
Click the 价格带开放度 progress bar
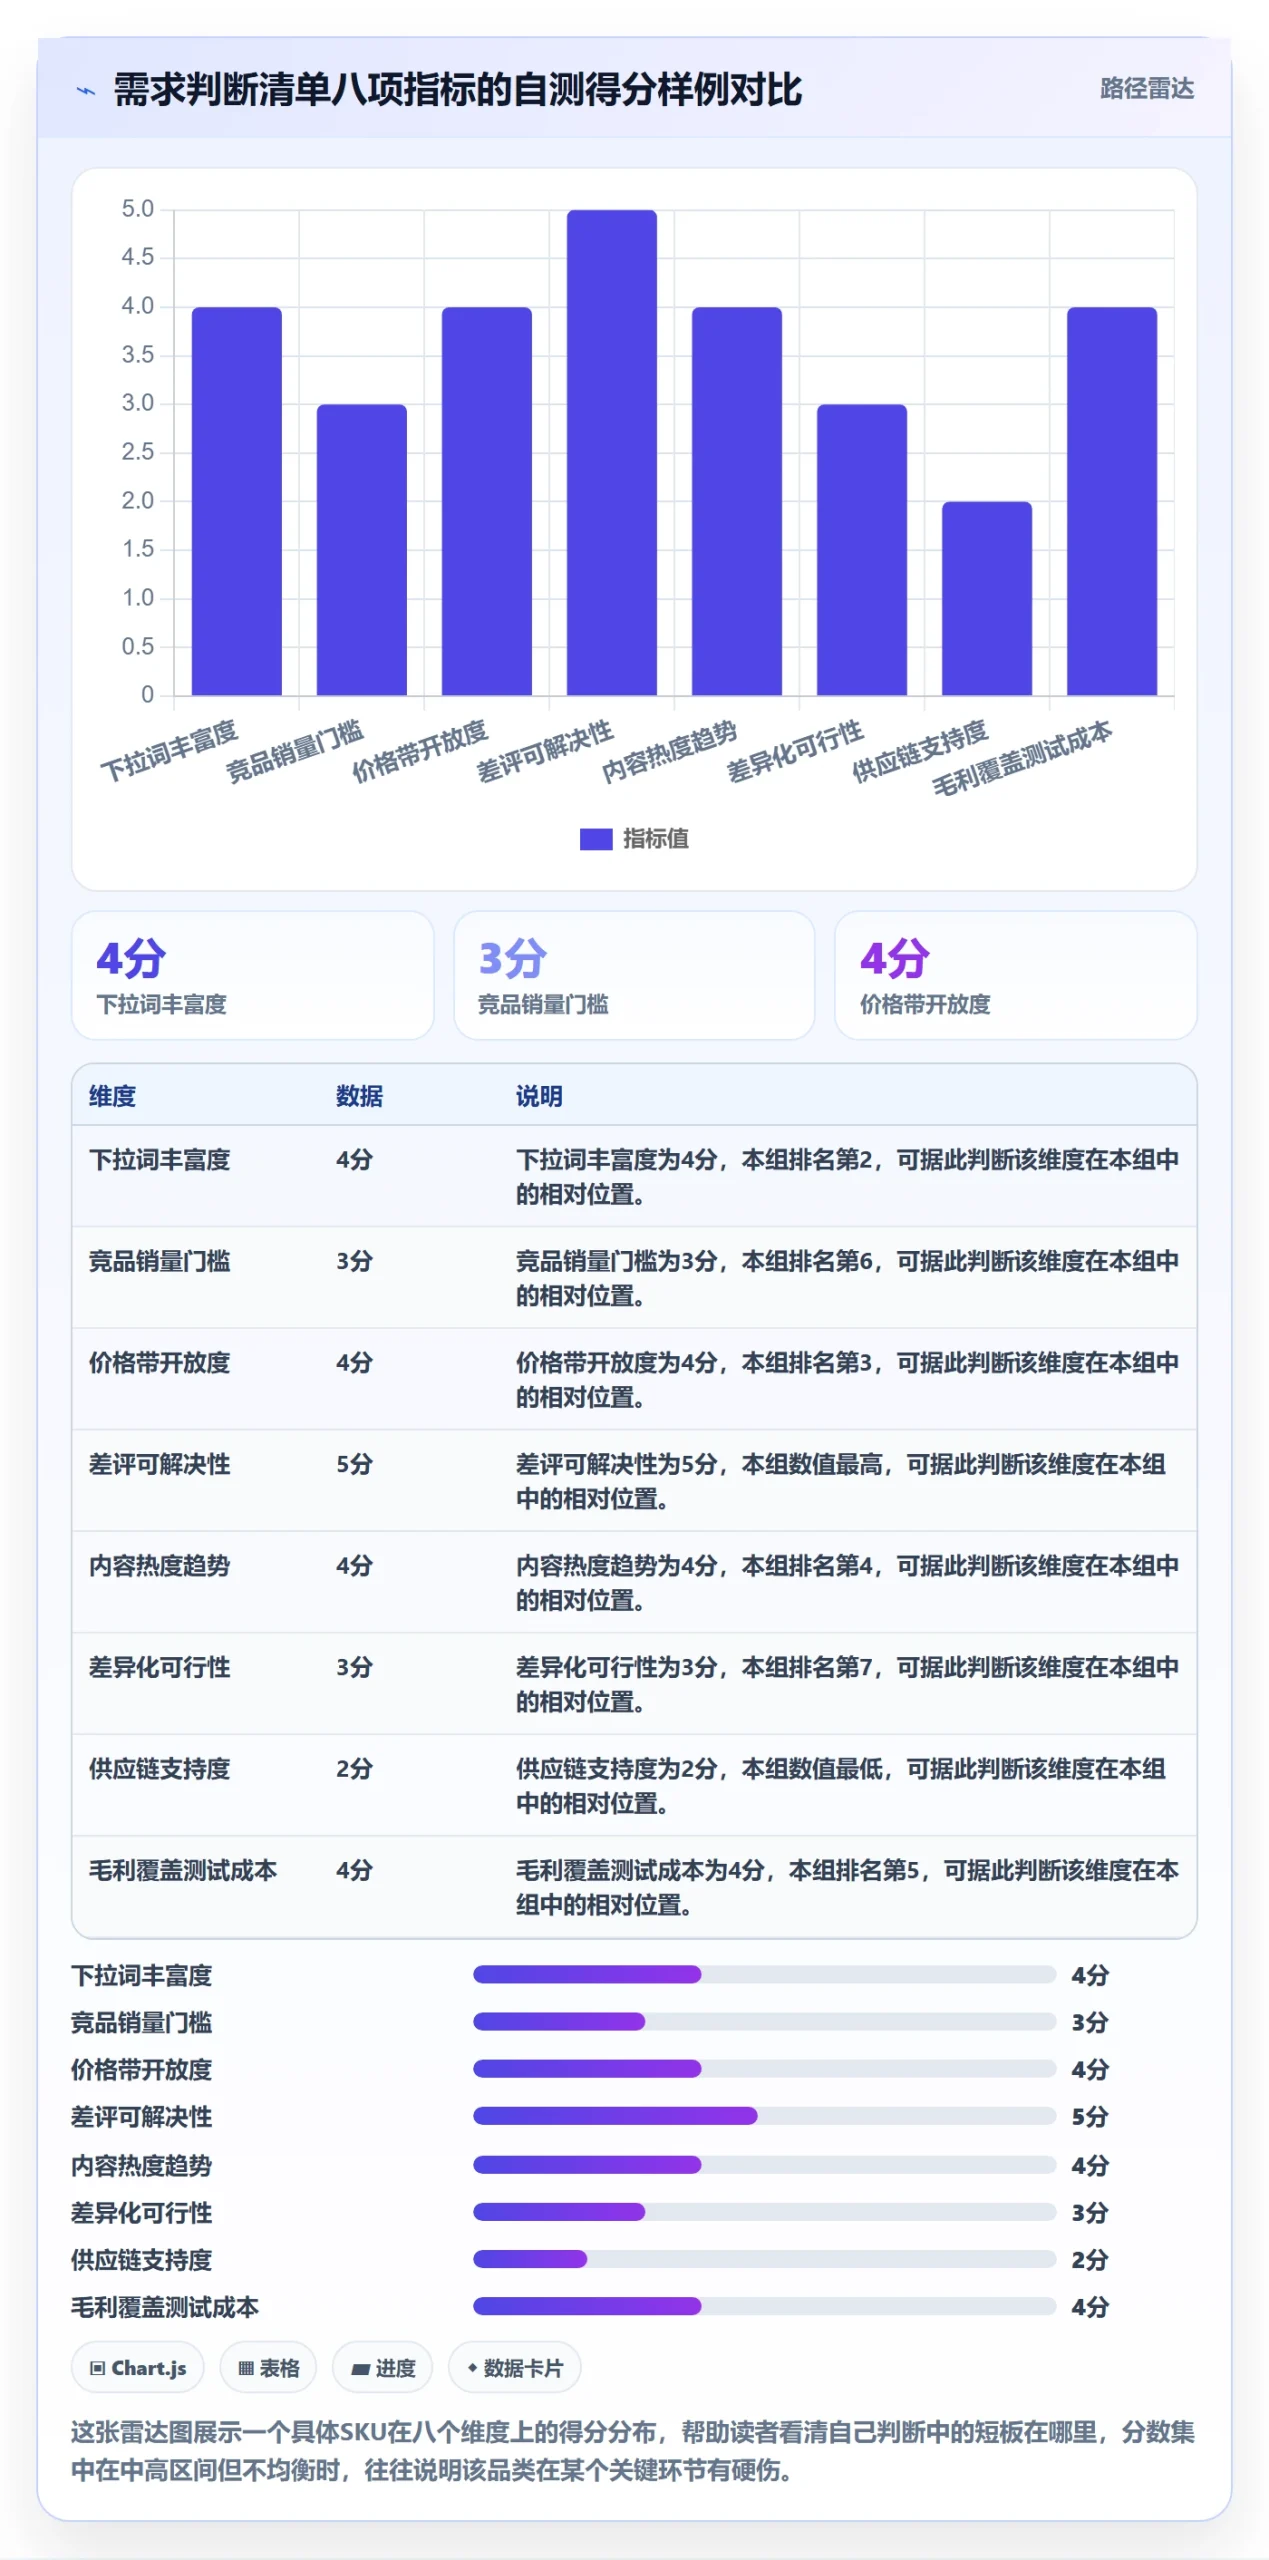click(x=764, y=2068)
